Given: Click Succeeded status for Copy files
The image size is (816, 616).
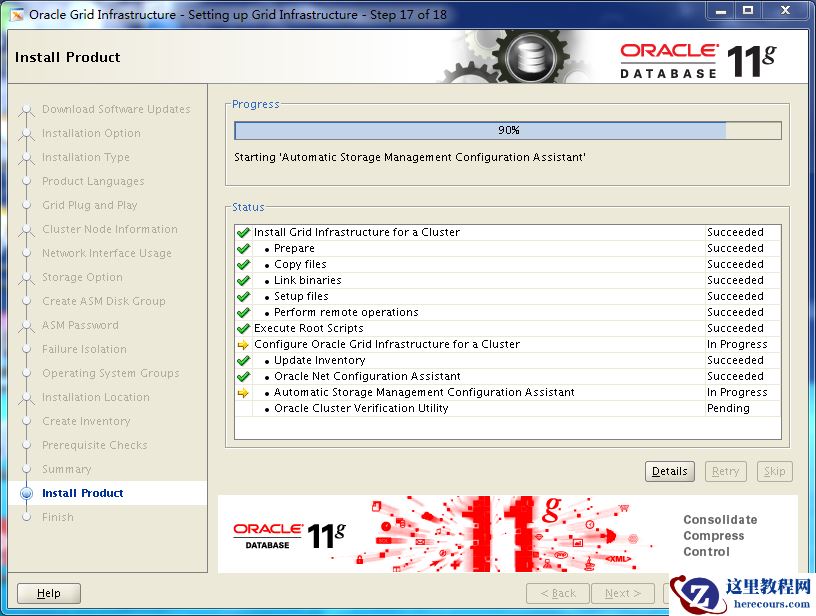Looking at the screenshot, I should tap(735, 264).
